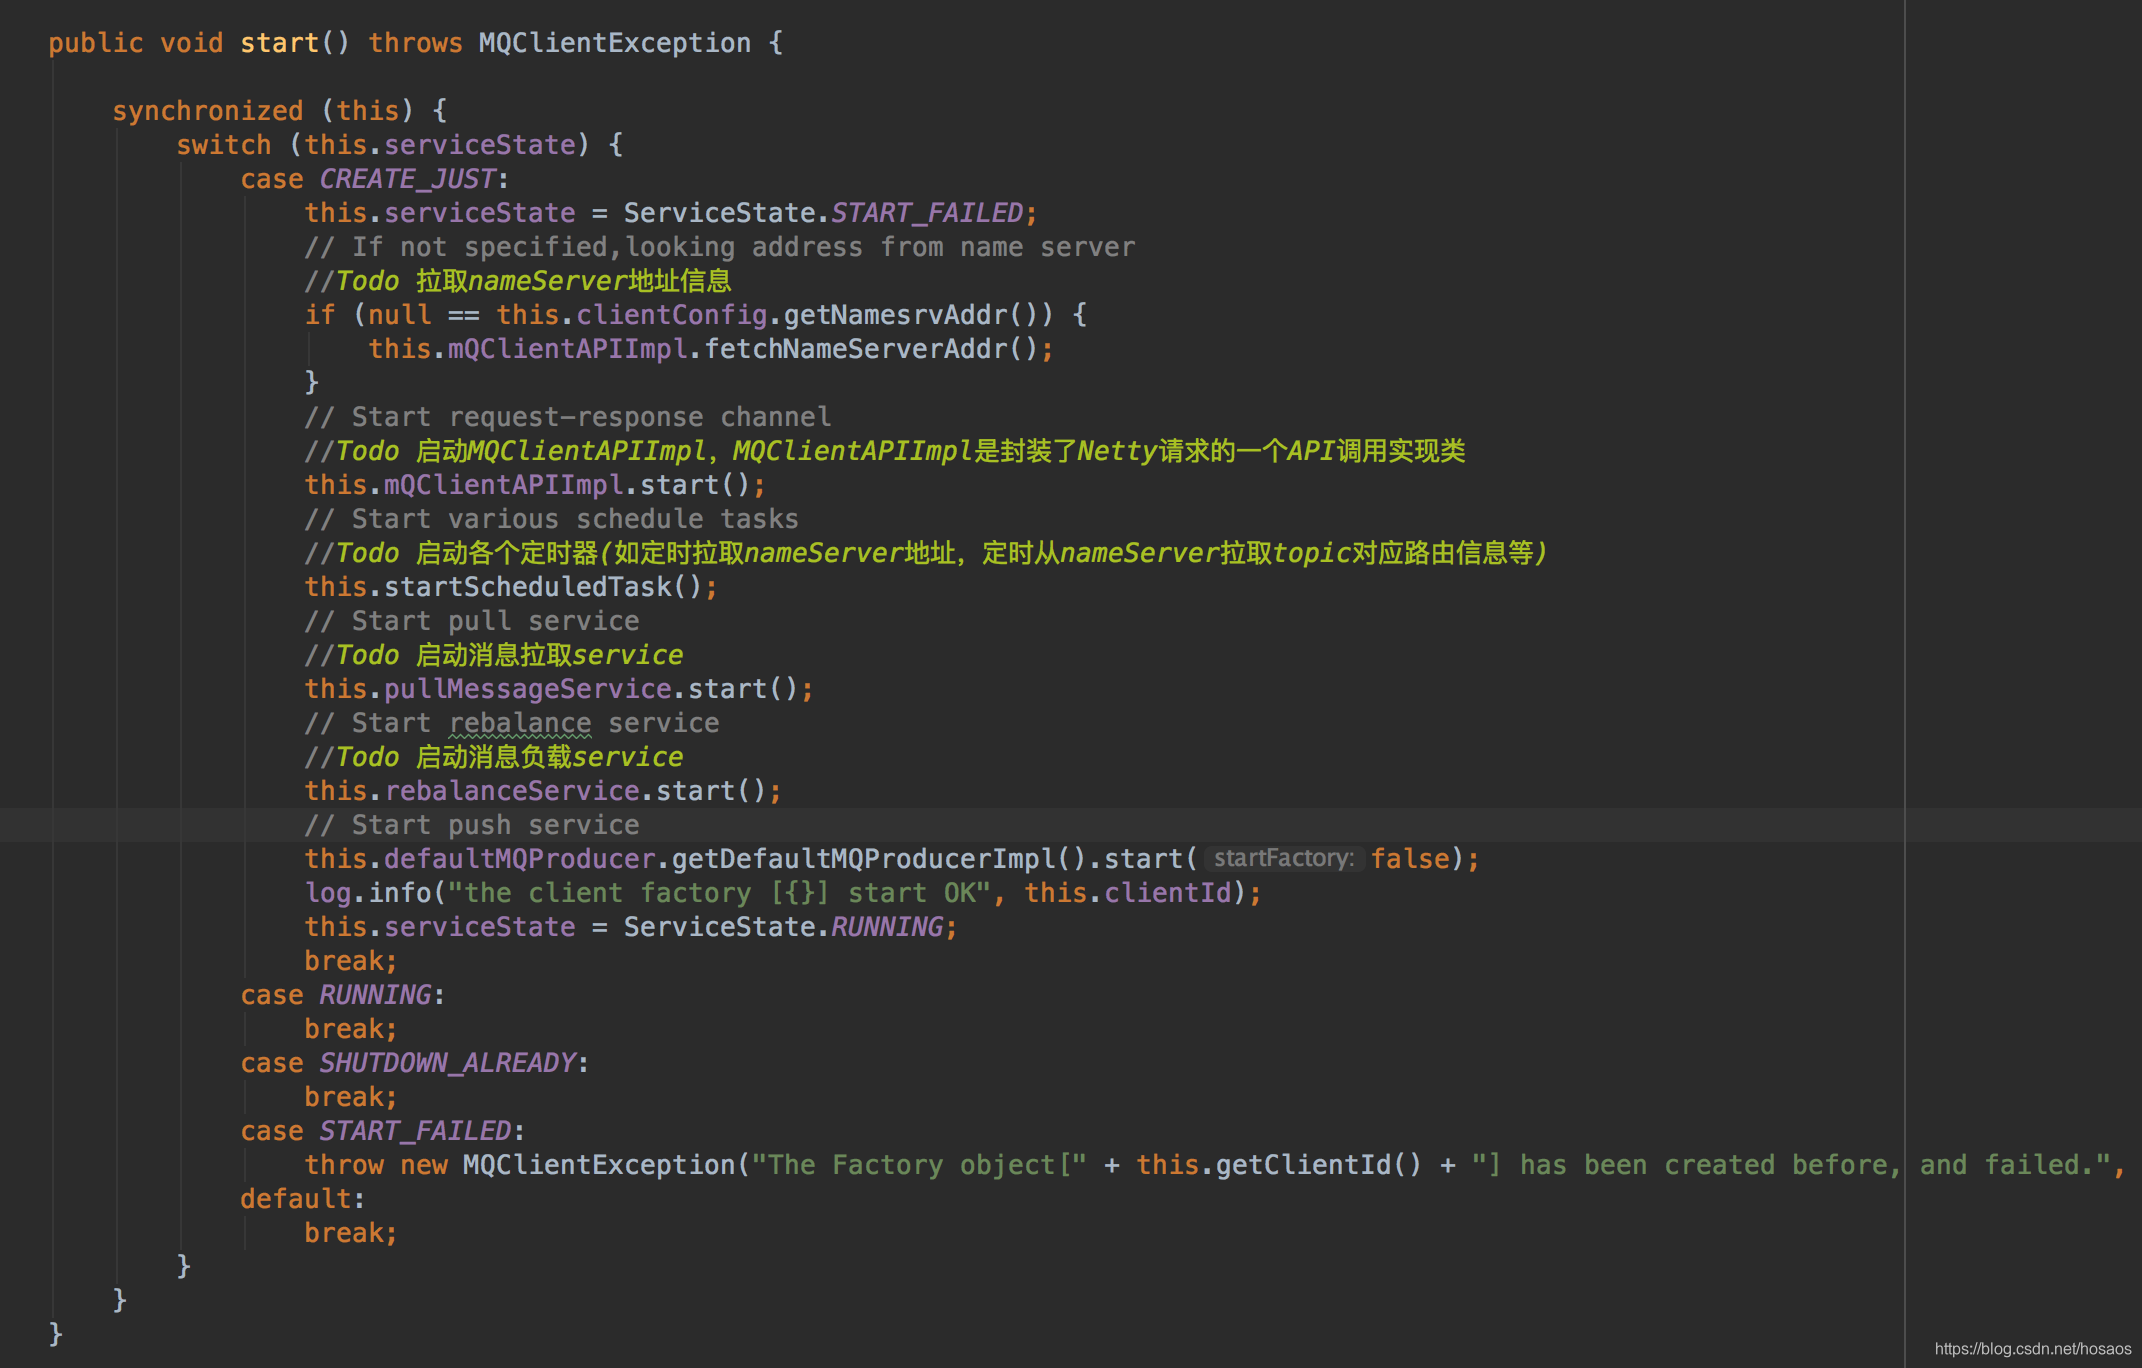Click string 'has been created before, and failed.'

coord(1791,1165)
